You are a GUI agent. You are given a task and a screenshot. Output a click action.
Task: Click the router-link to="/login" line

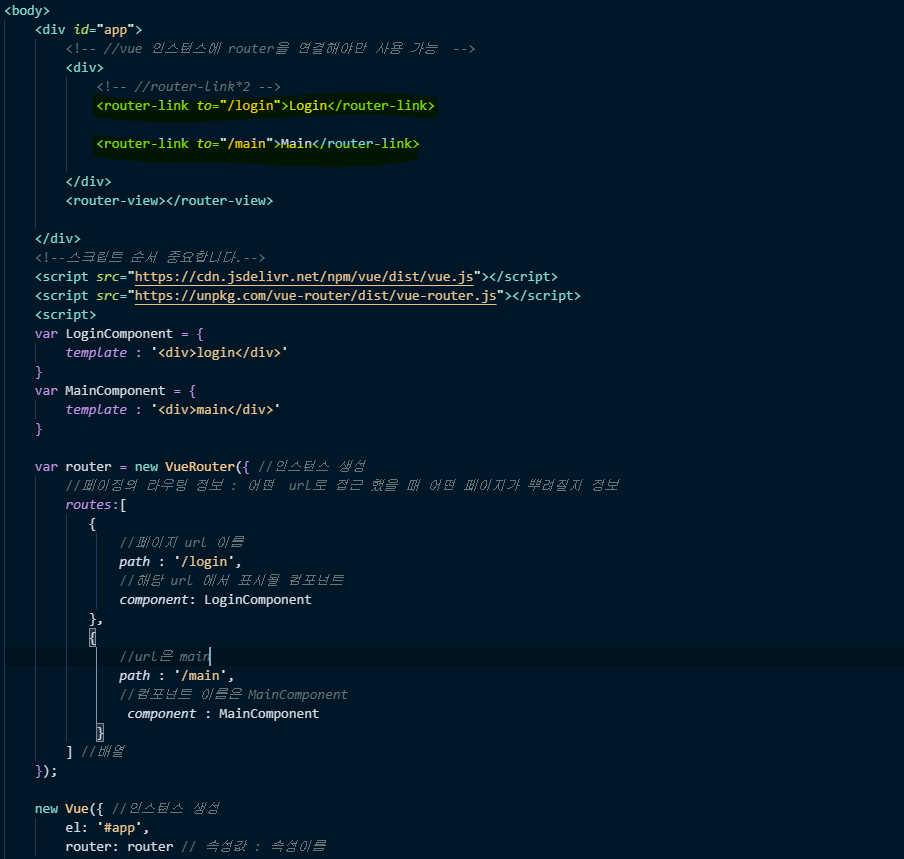point(265,106)
